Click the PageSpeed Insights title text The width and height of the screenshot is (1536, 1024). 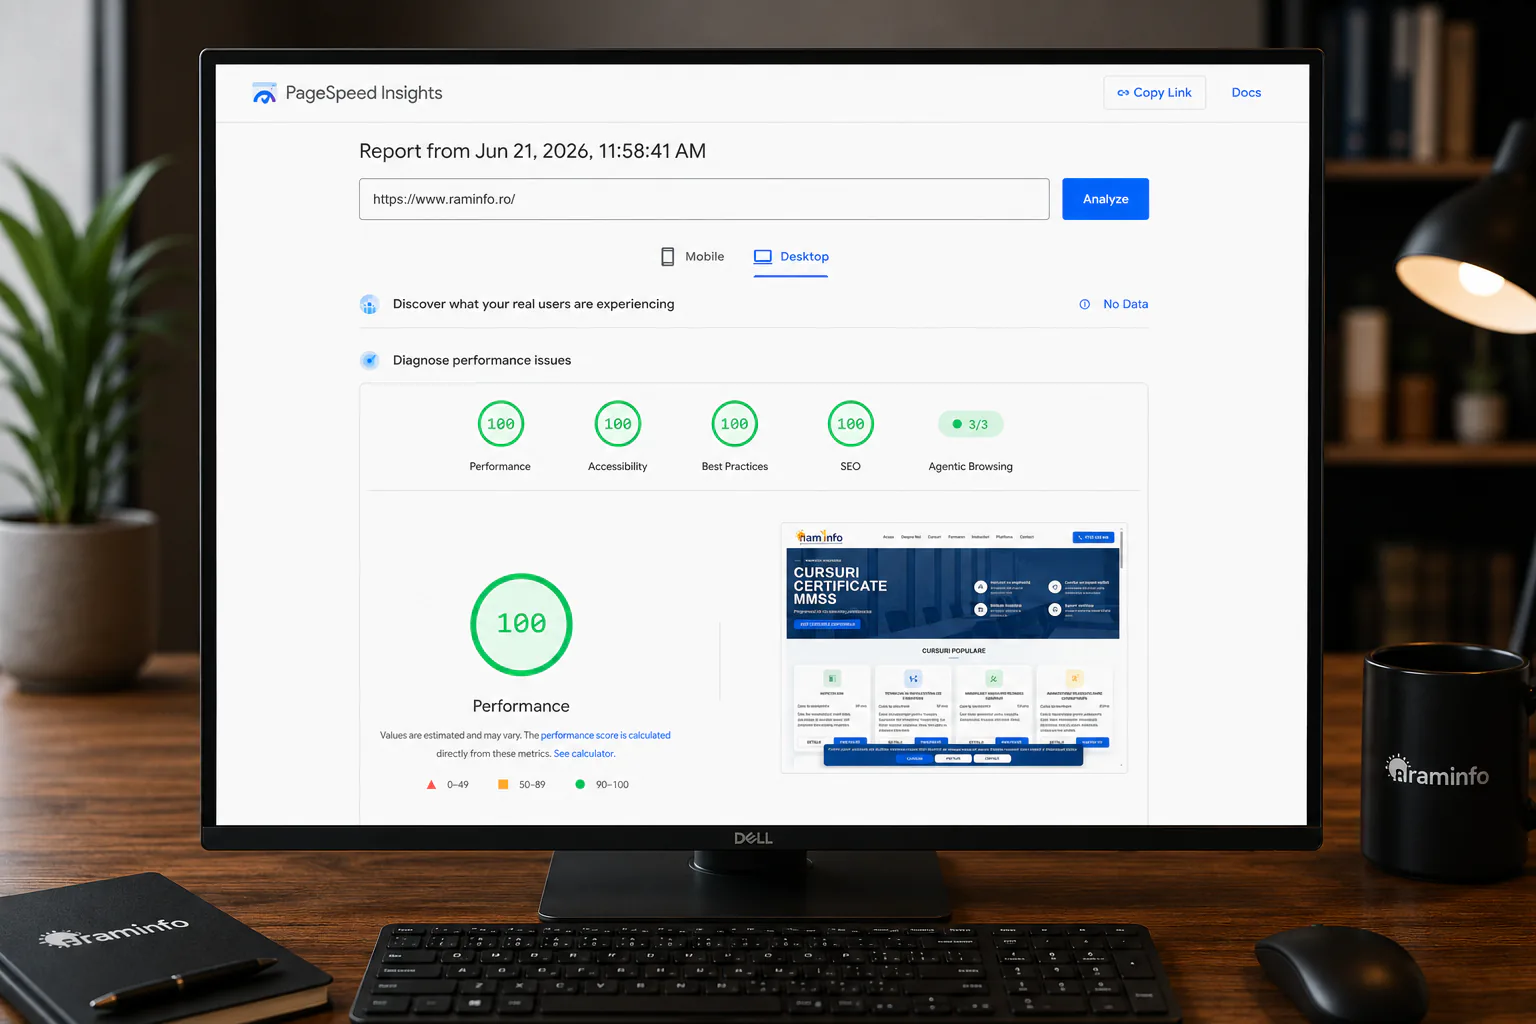coord(364,93)
